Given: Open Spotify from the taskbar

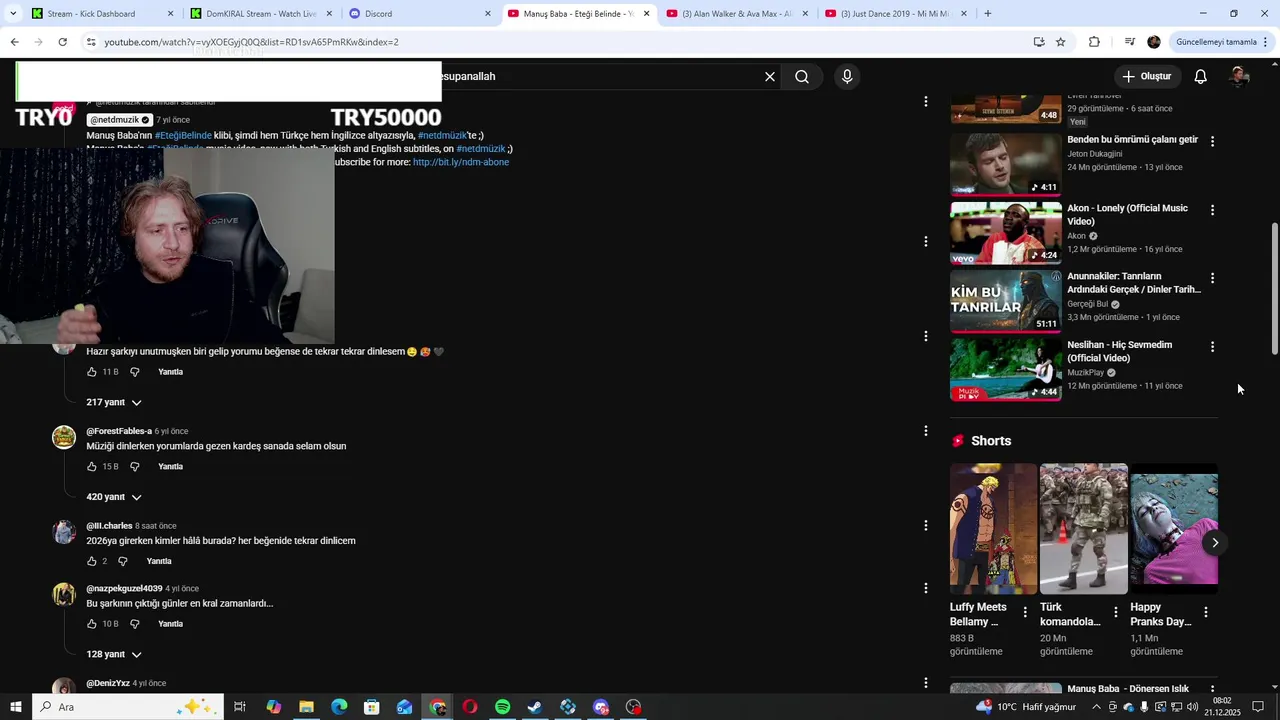Looking at the screenshot, I should pos(503,707).
